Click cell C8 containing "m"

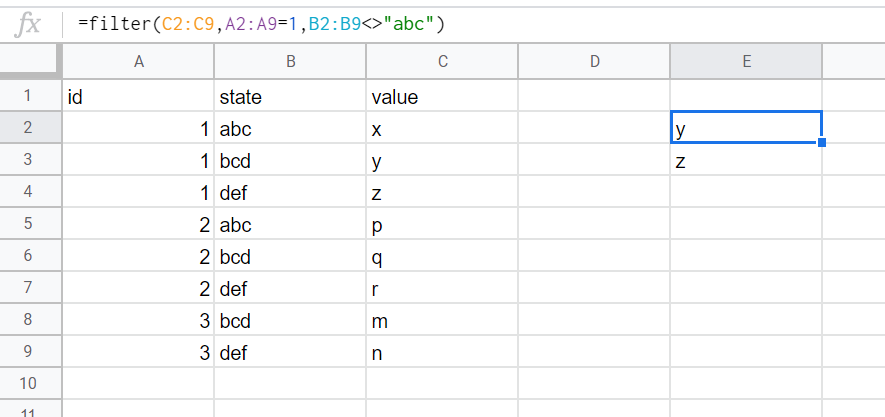(x=442, y=321)
